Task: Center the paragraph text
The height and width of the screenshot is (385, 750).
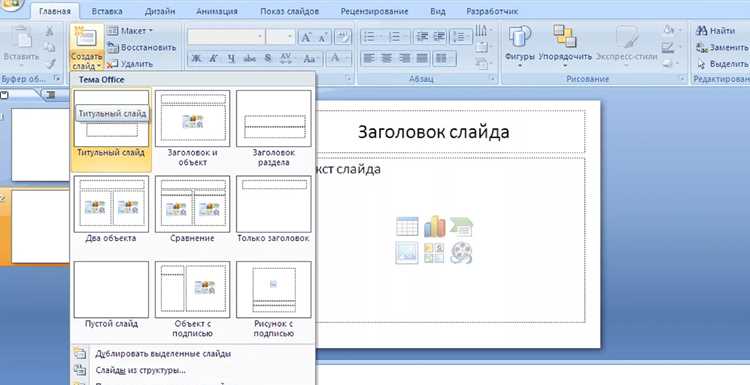Action: [386, 58]
